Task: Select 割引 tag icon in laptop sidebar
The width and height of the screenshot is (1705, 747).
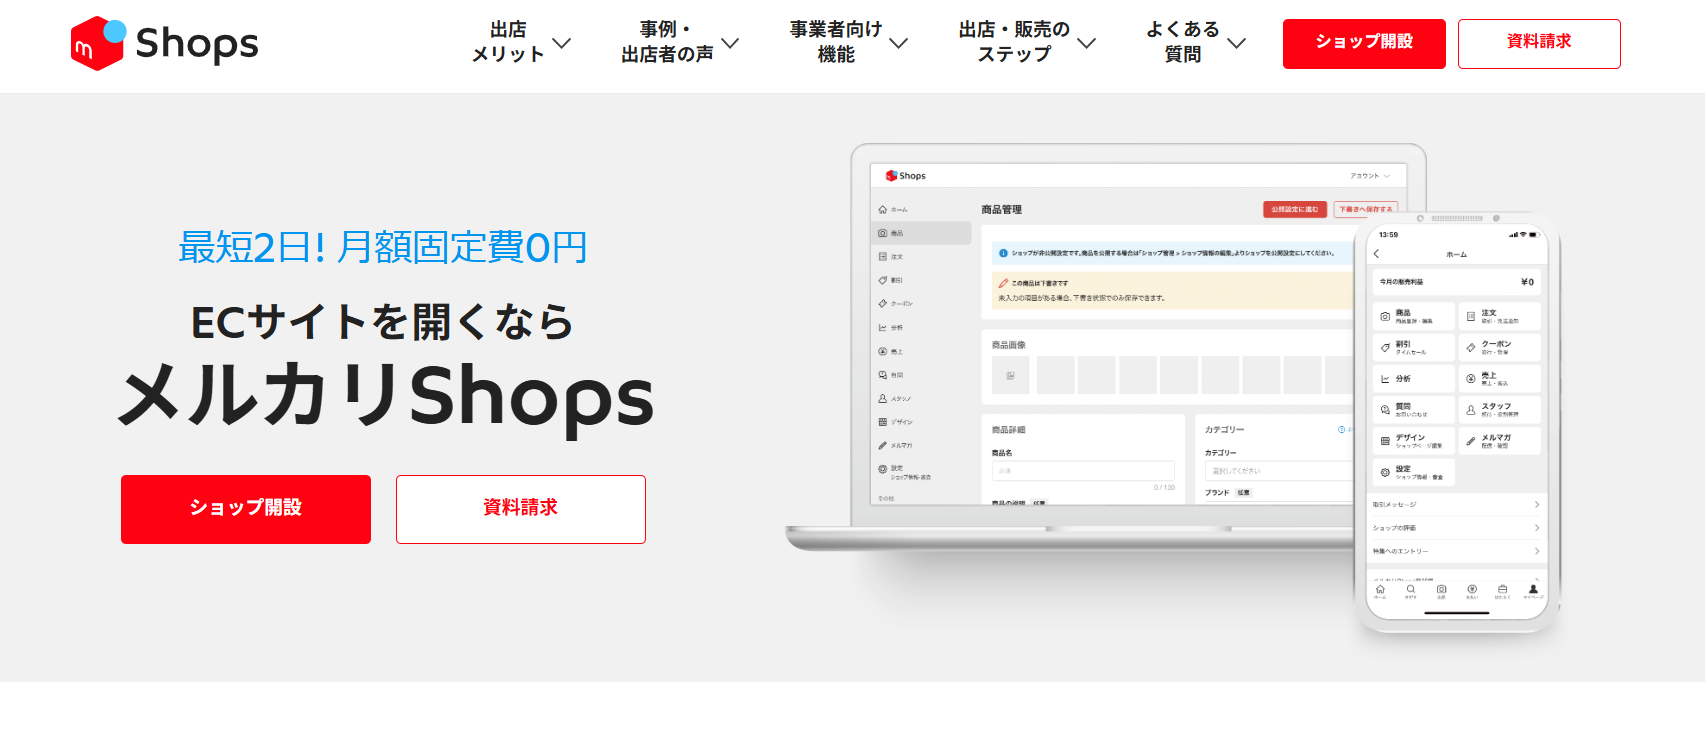Action: pos(883,280)
